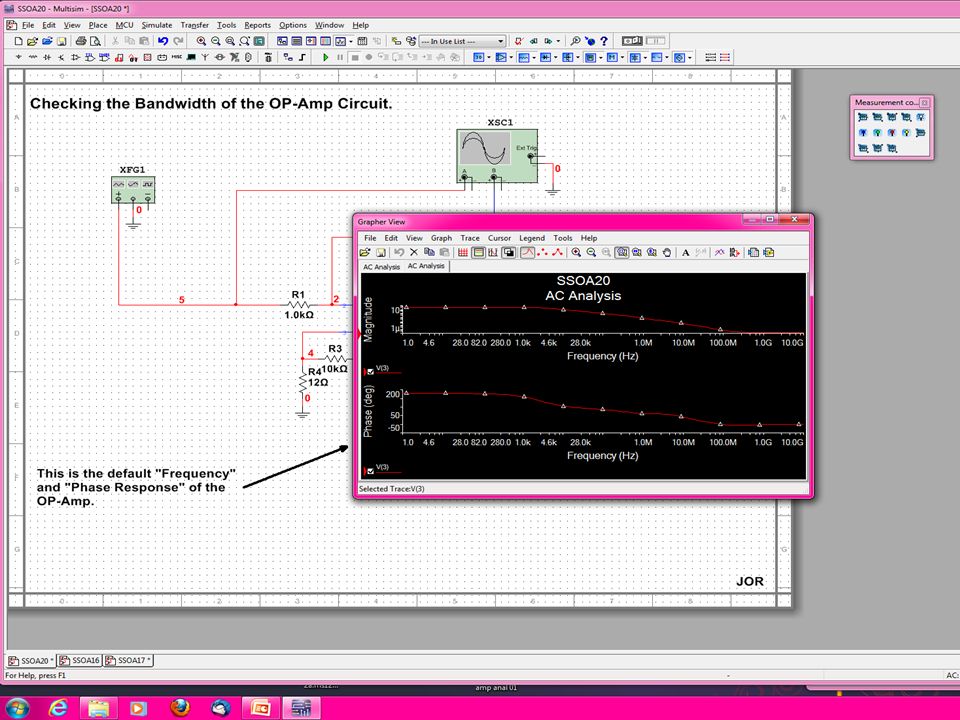
Task: Place a Basic resistor component icon
Action: [x=32, y=57]
